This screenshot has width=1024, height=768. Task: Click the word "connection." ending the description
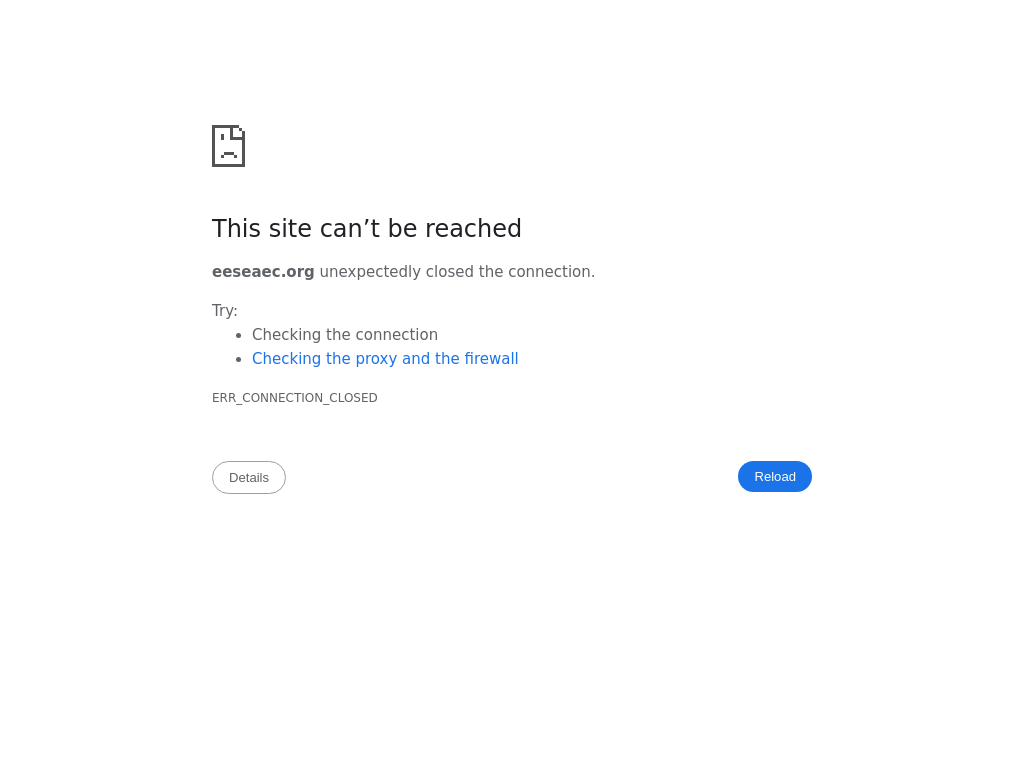[552, 272]
